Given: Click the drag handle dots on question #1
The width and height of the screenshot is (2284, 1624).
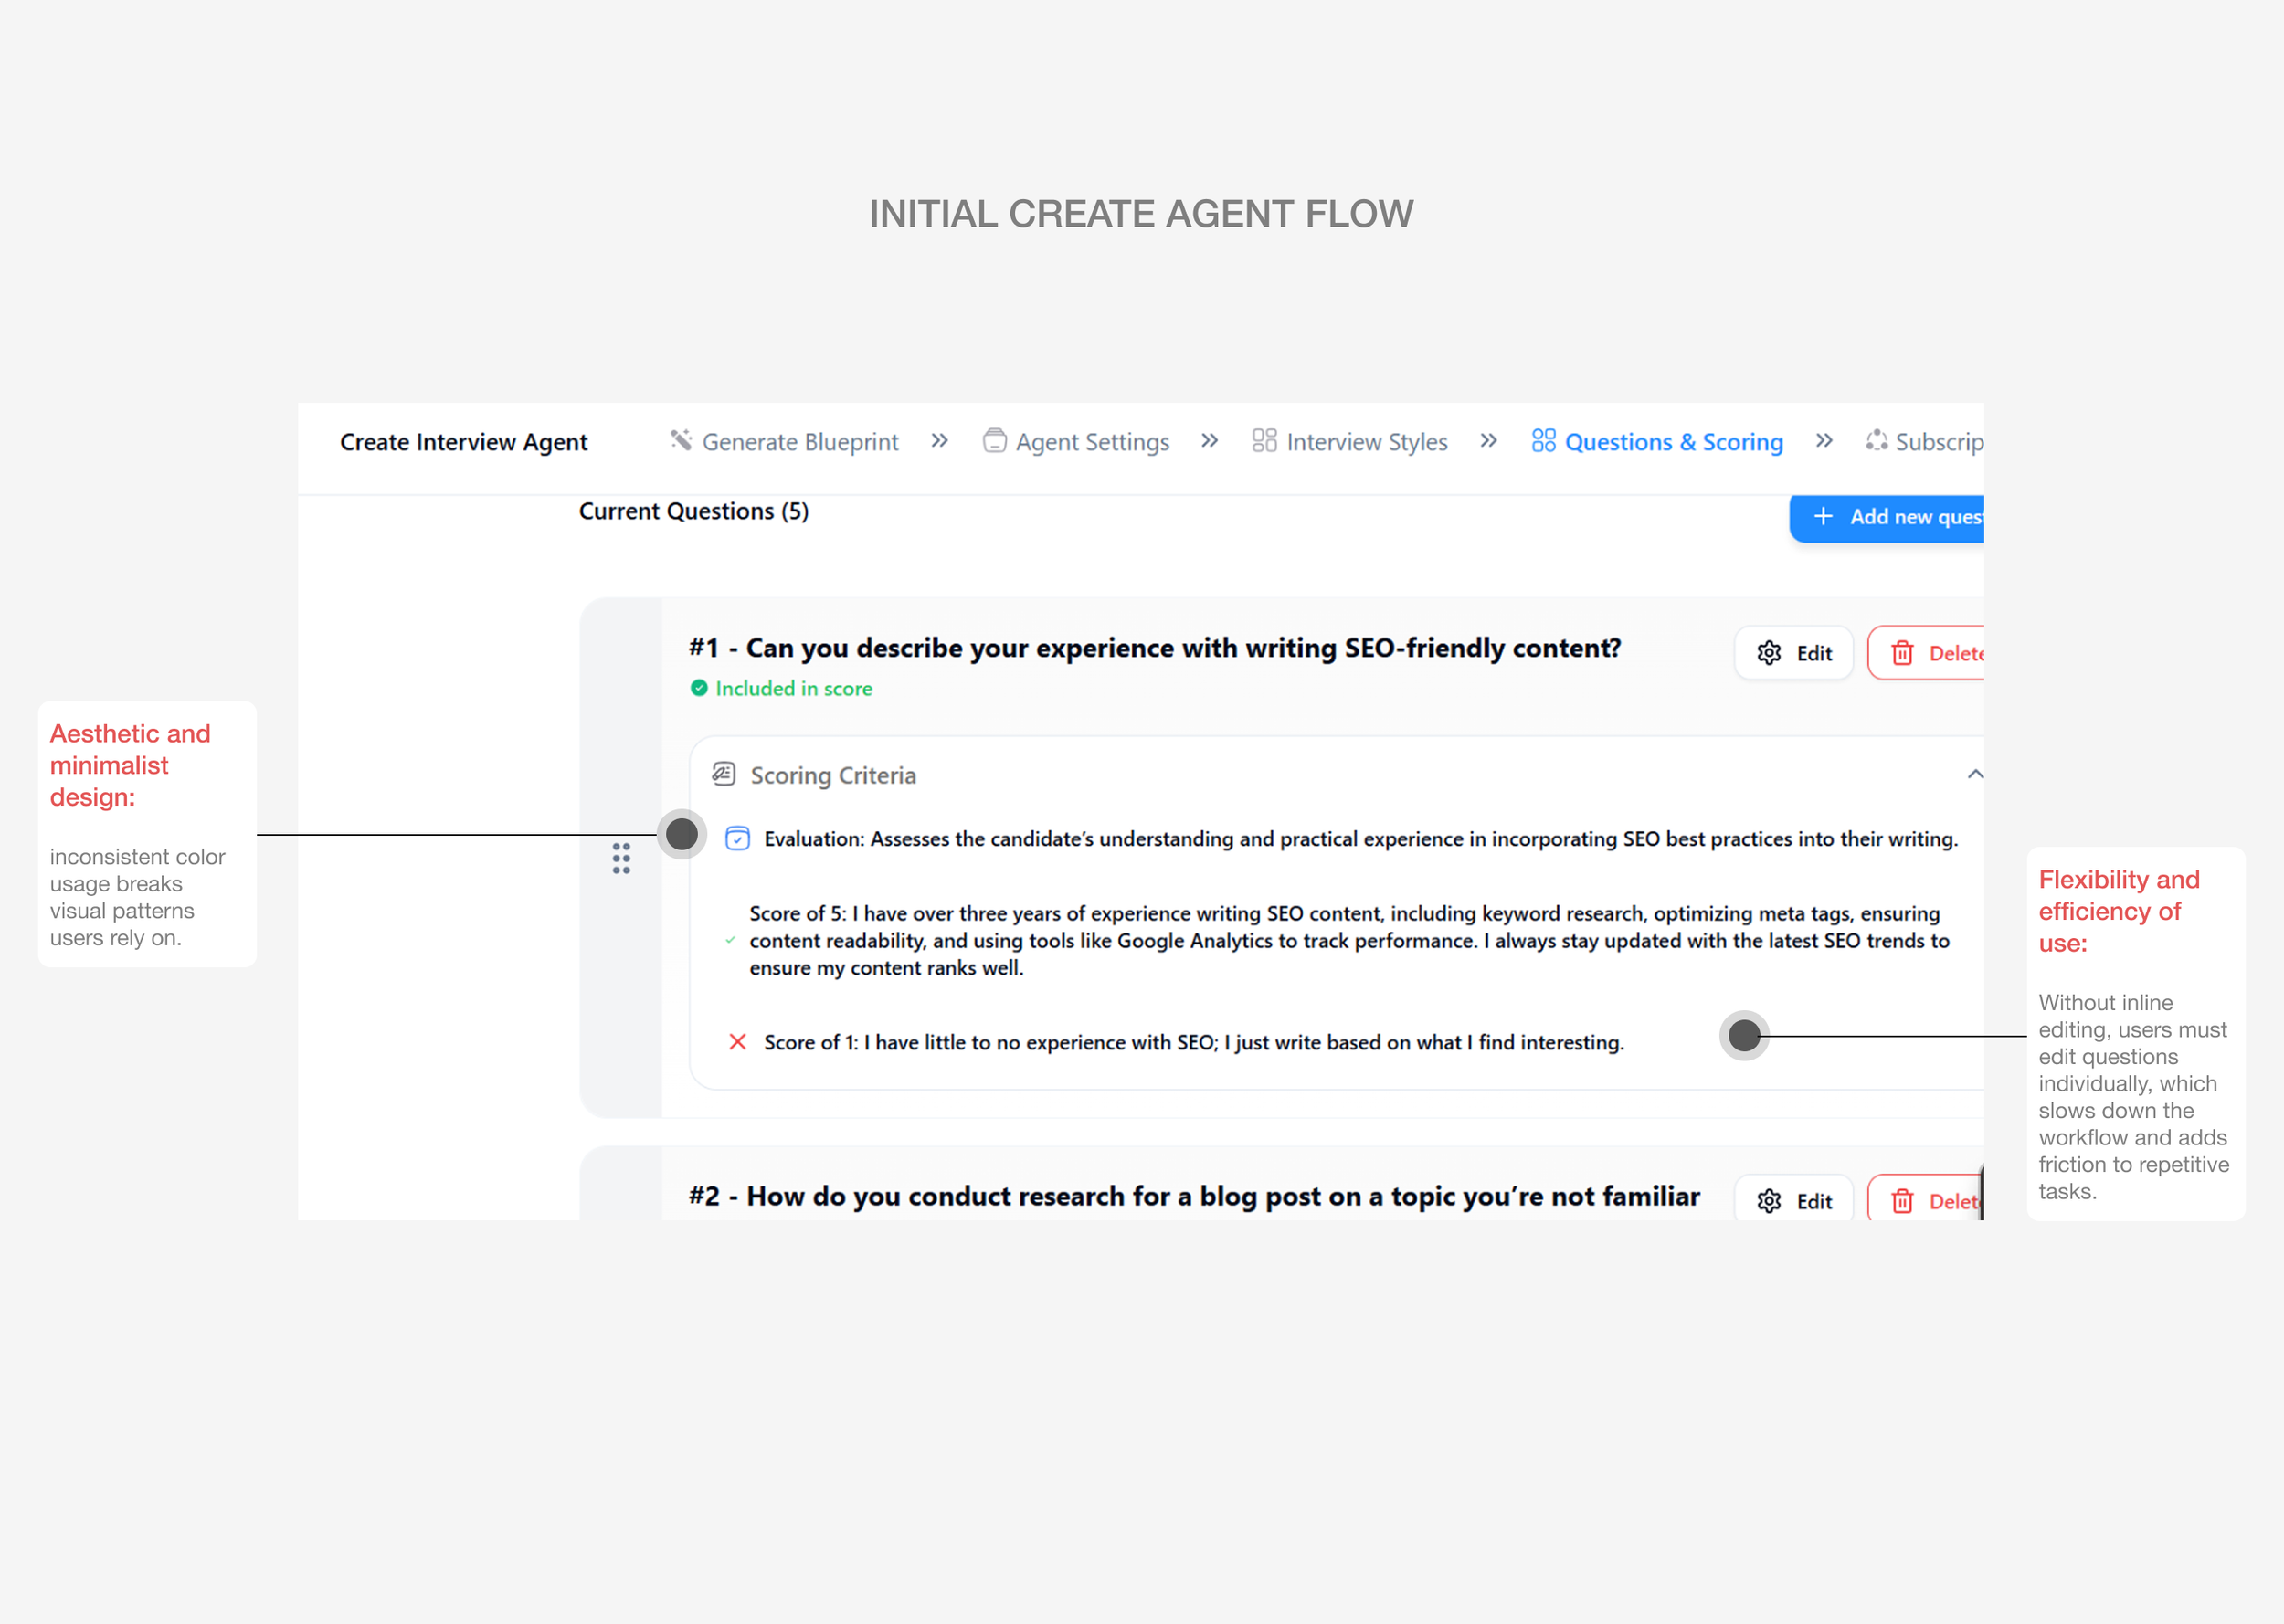Looking at the screenshot, I should pos(621,858).
